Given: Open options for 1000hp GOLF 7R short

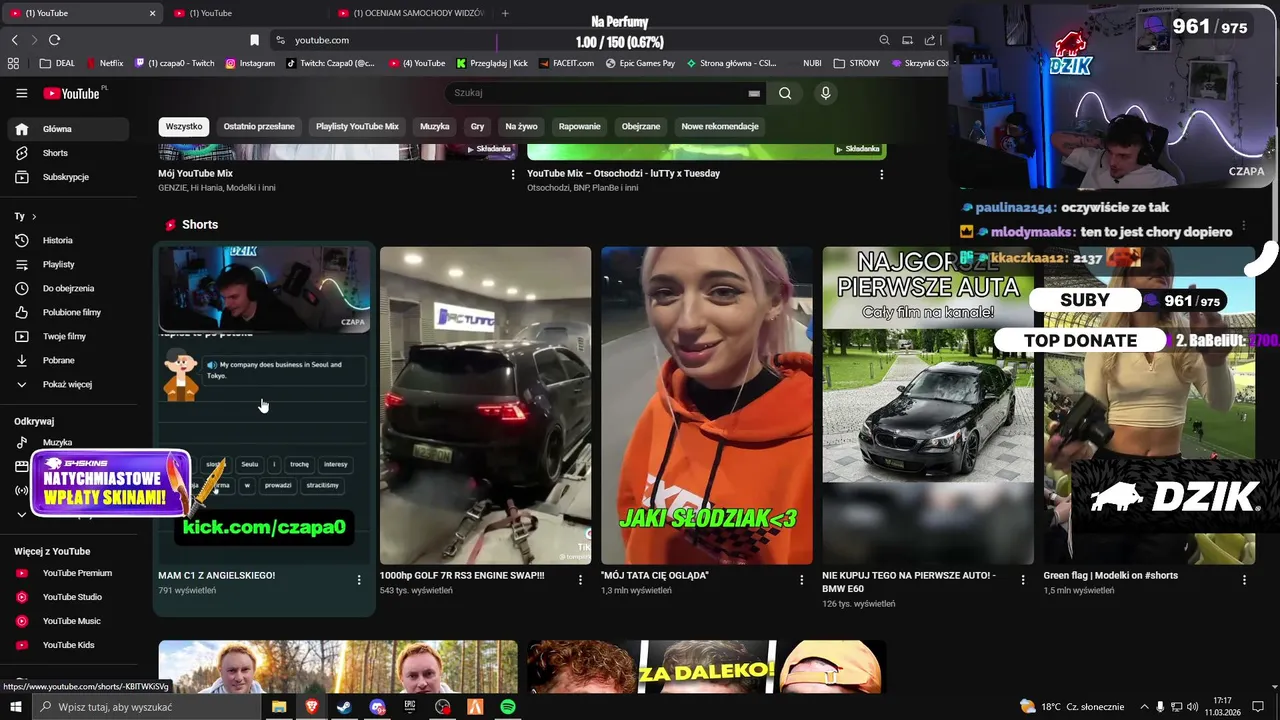Looking at the screenshot, I should (580, 580).
